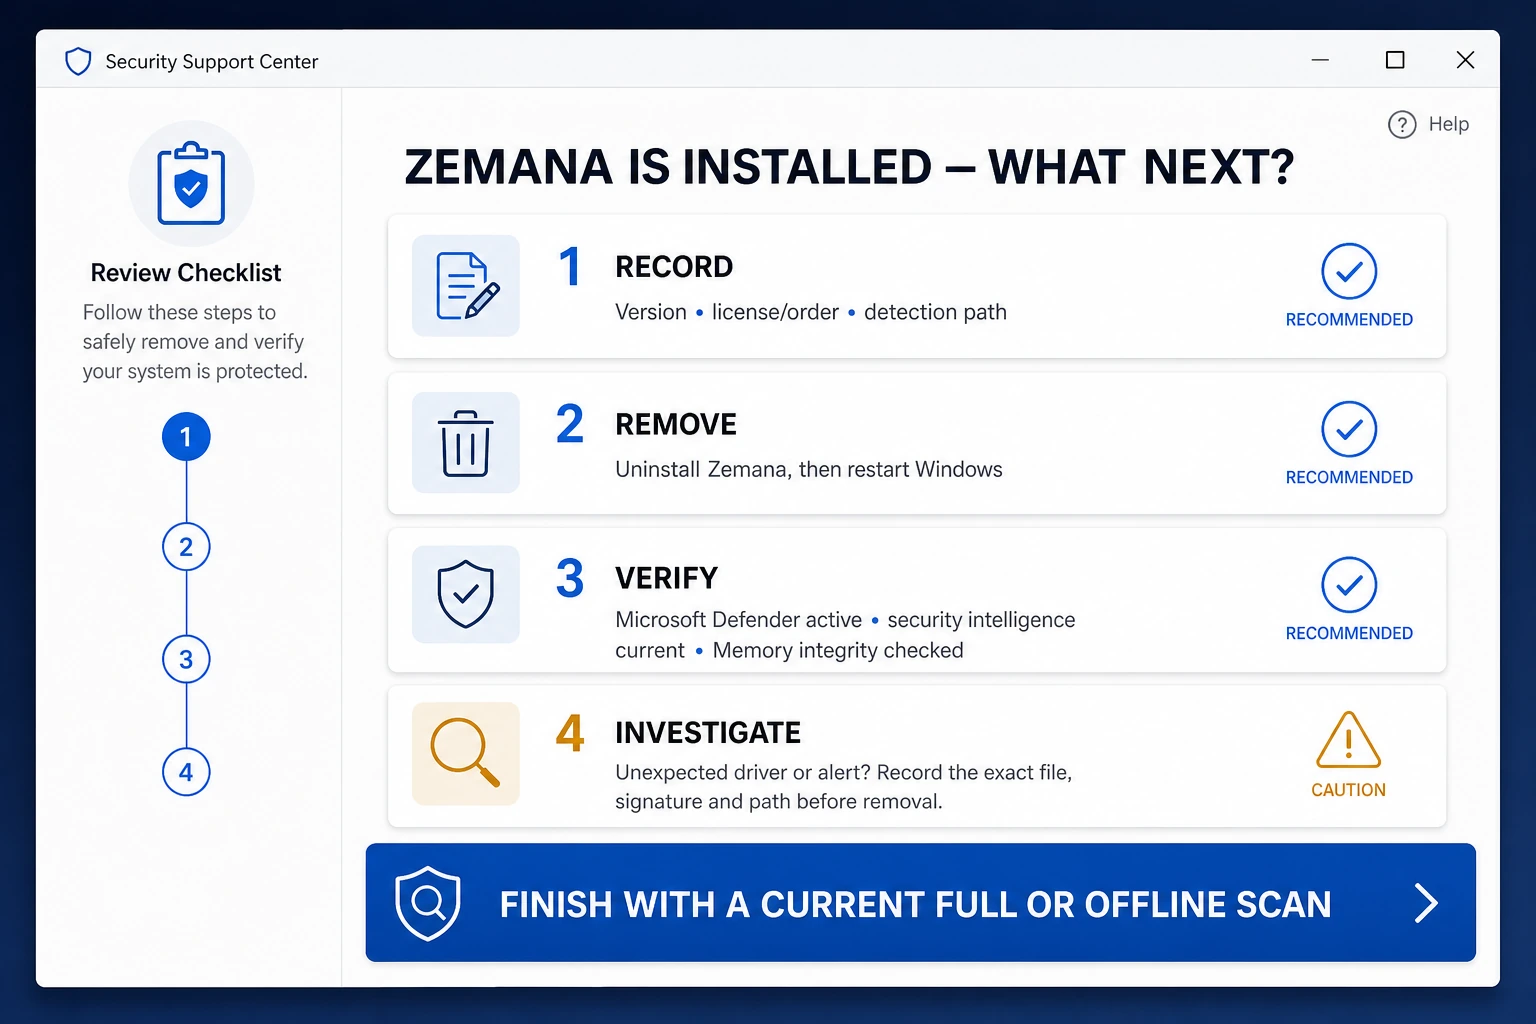The height and width of the screenshot is (1024, 1536).
Task: Open the Help question mark icon
Action: 1402,124
